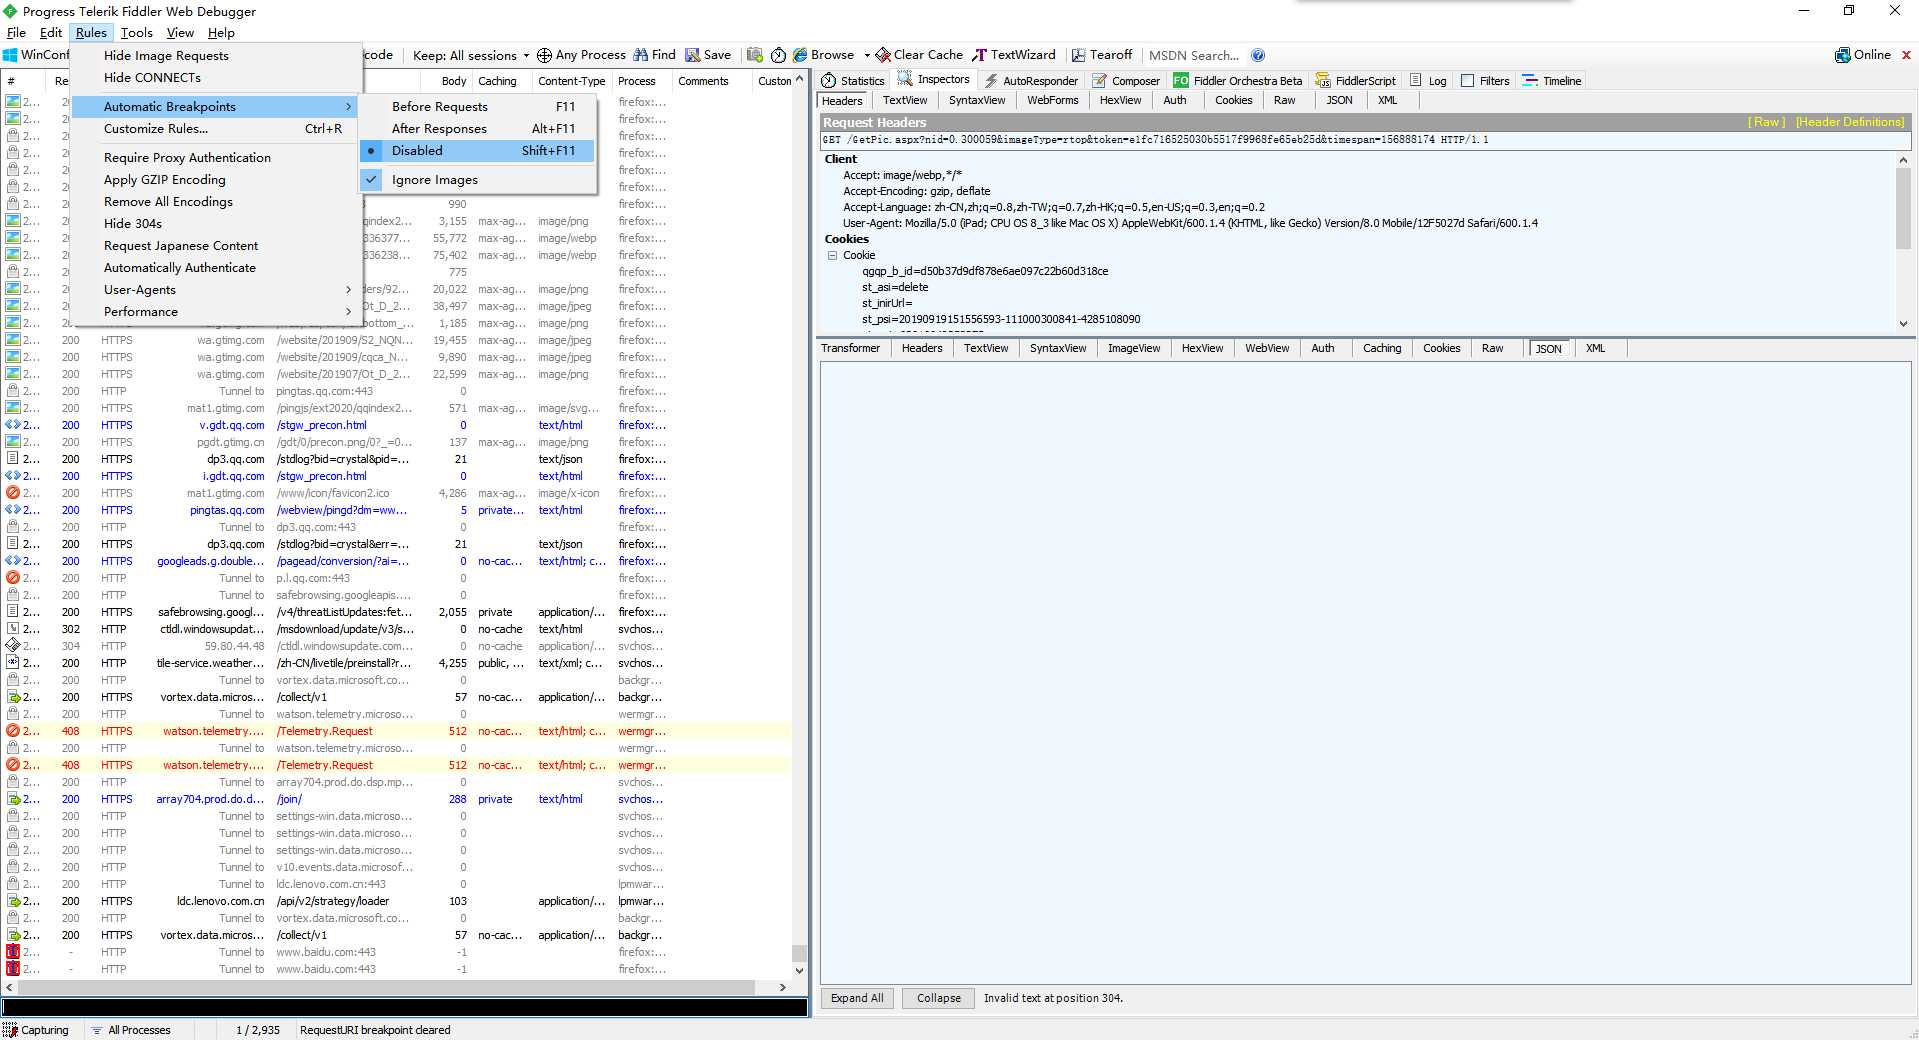This screenshot has width=1919, height=1040.
Task: Type in the MSDN Search field
Action: (1196, 55)
